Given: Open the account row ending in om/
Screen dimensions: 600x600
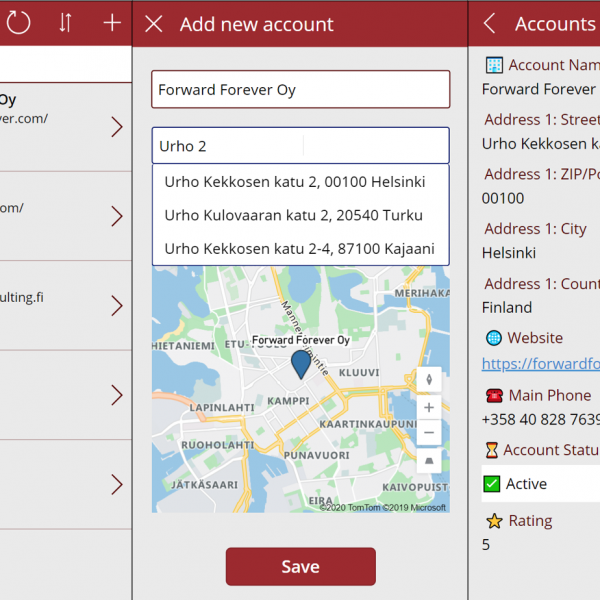Looking at the screenshot, I should click(x=66, y=216).
